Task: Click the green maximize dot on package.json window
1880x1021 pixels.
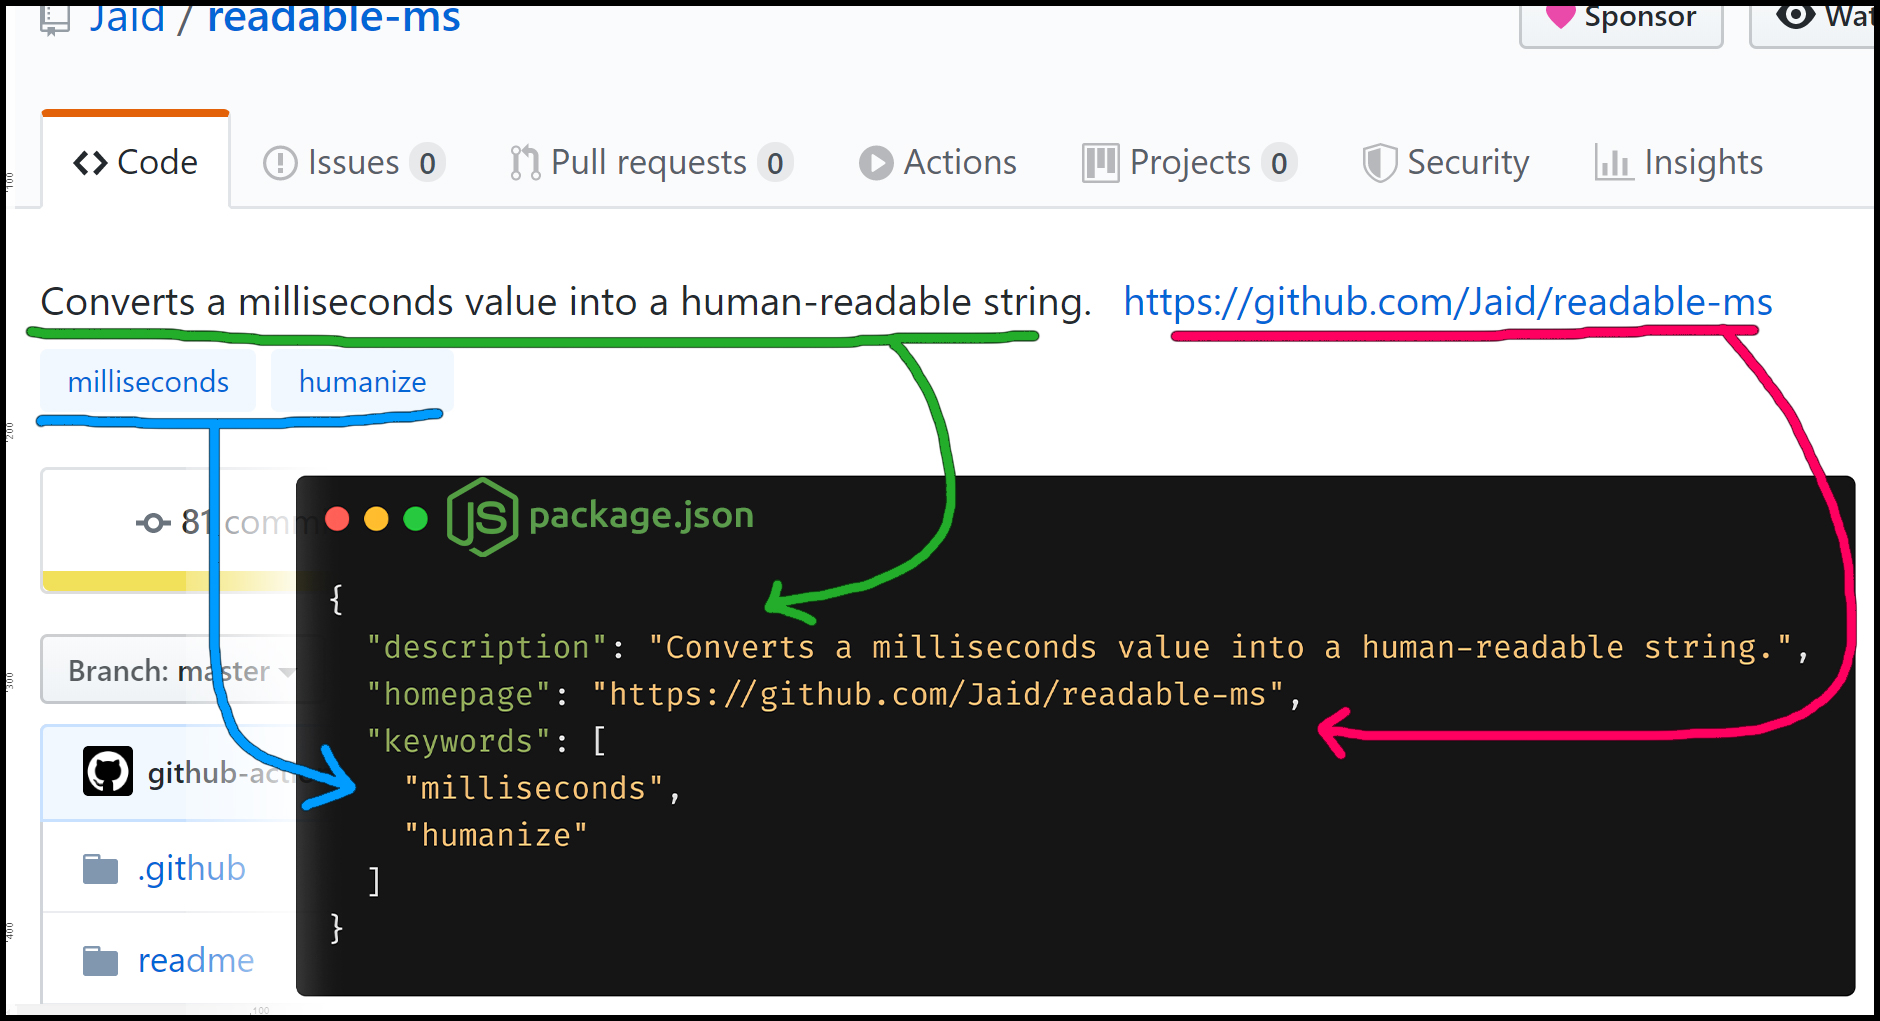Action: point(415,518)
